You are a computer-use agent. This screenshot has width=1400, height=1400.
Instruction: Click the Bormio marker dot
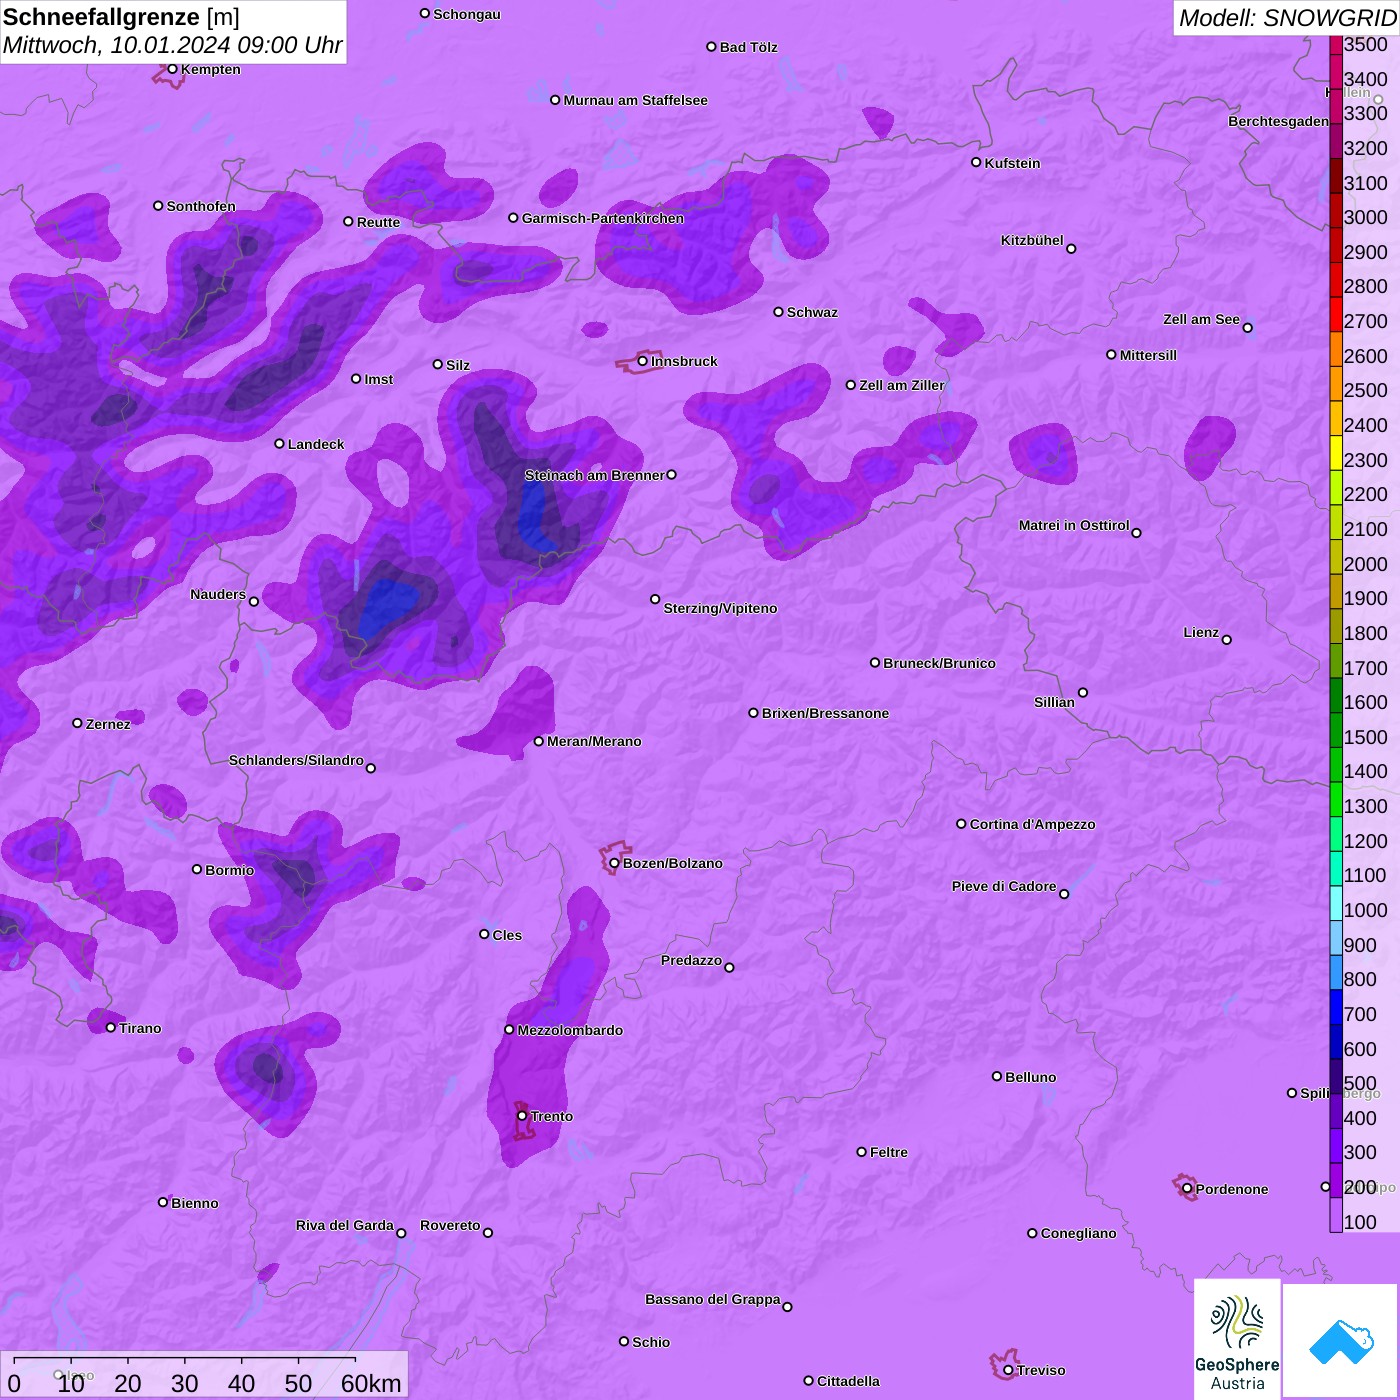[197, 869]
